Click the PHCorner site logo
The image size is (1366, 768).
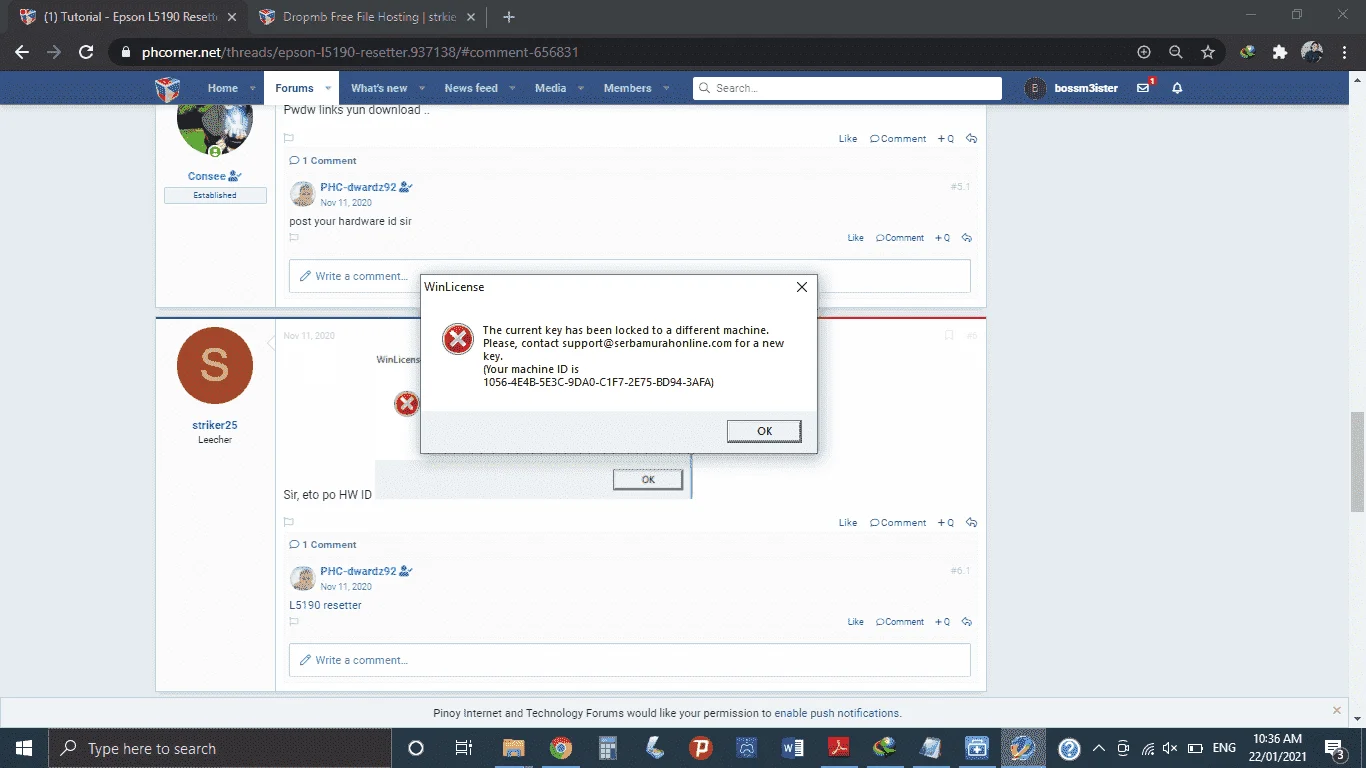(x=168, y=89)
